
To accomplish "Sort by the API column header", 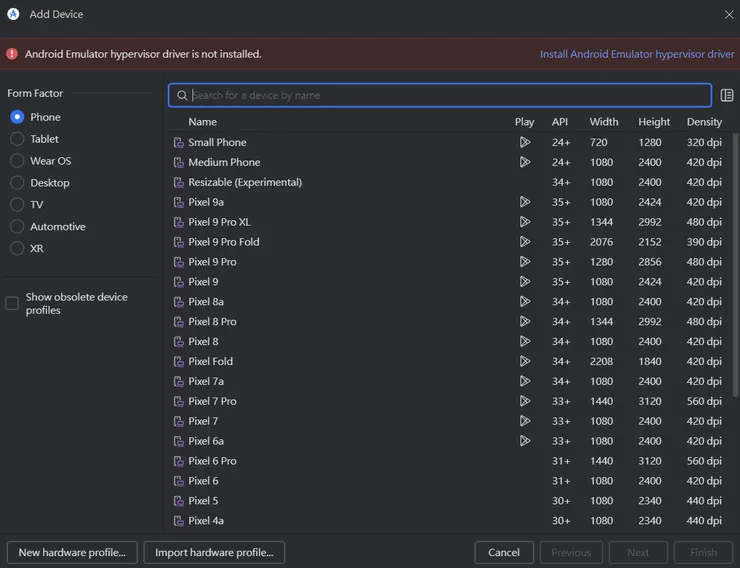I will [x=560, y=122].
